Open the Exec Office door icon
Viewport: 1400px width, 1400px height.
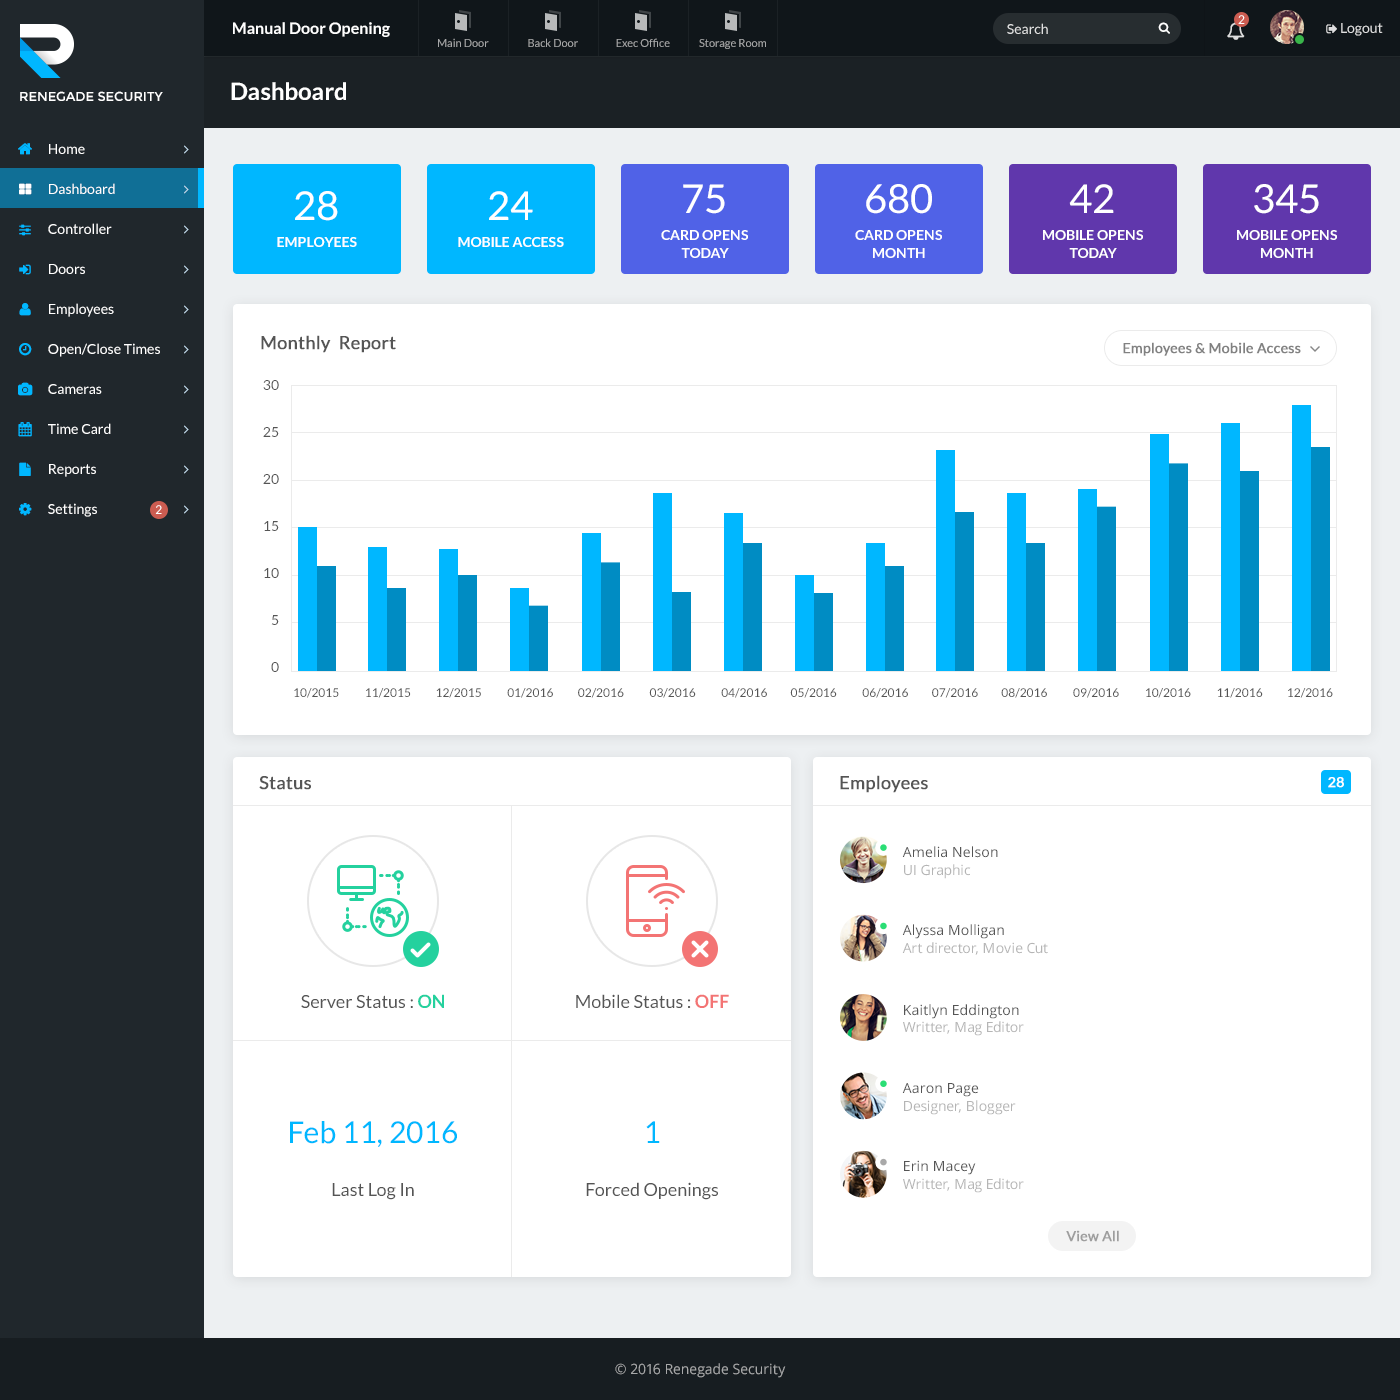(641, 28)
